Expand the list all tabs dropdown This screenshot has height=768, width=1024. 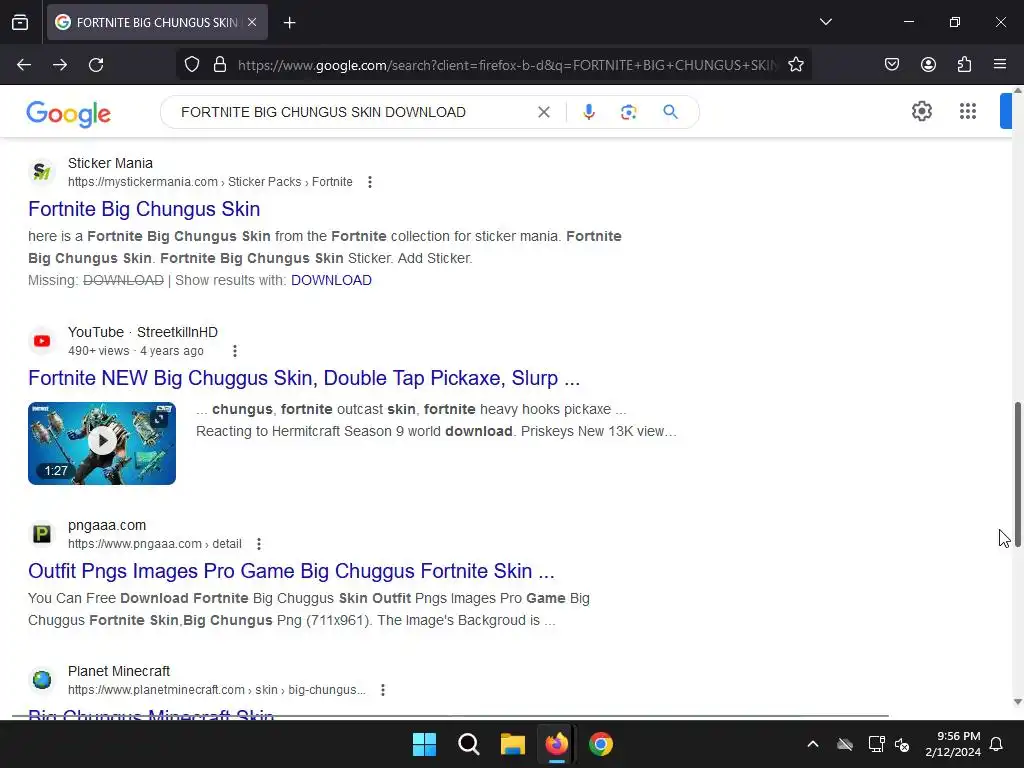click(825, 22)
